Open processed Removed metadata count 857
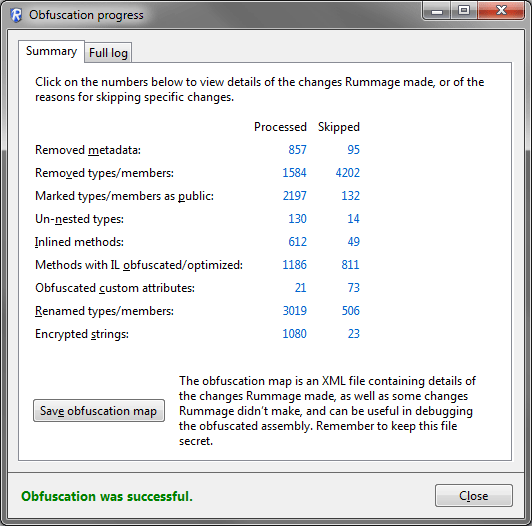The height and width of the screenshot is (526, 532). pyautogui.click(x=297, y=150)
